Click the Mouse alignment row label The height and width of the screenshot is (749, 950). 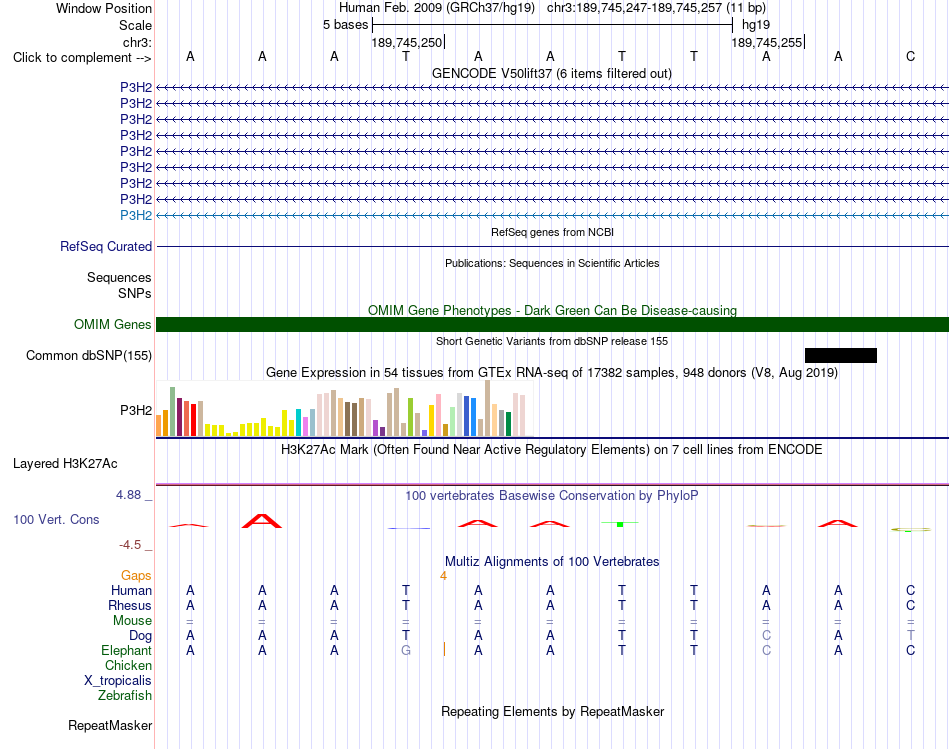132,621
